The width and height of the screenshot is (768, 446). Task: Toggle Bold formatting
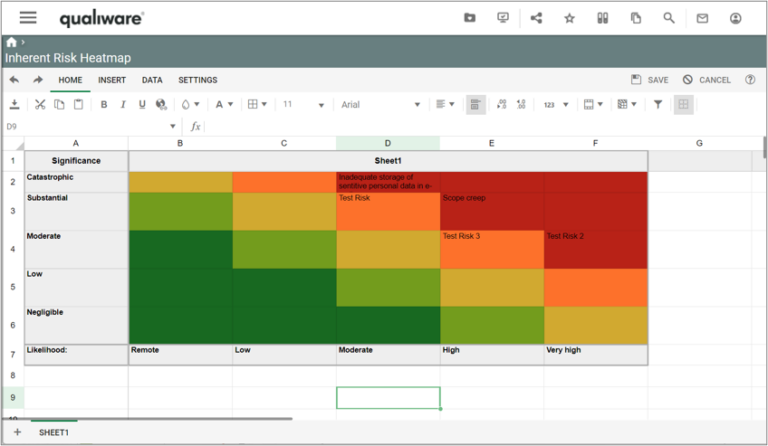(103, 104)
